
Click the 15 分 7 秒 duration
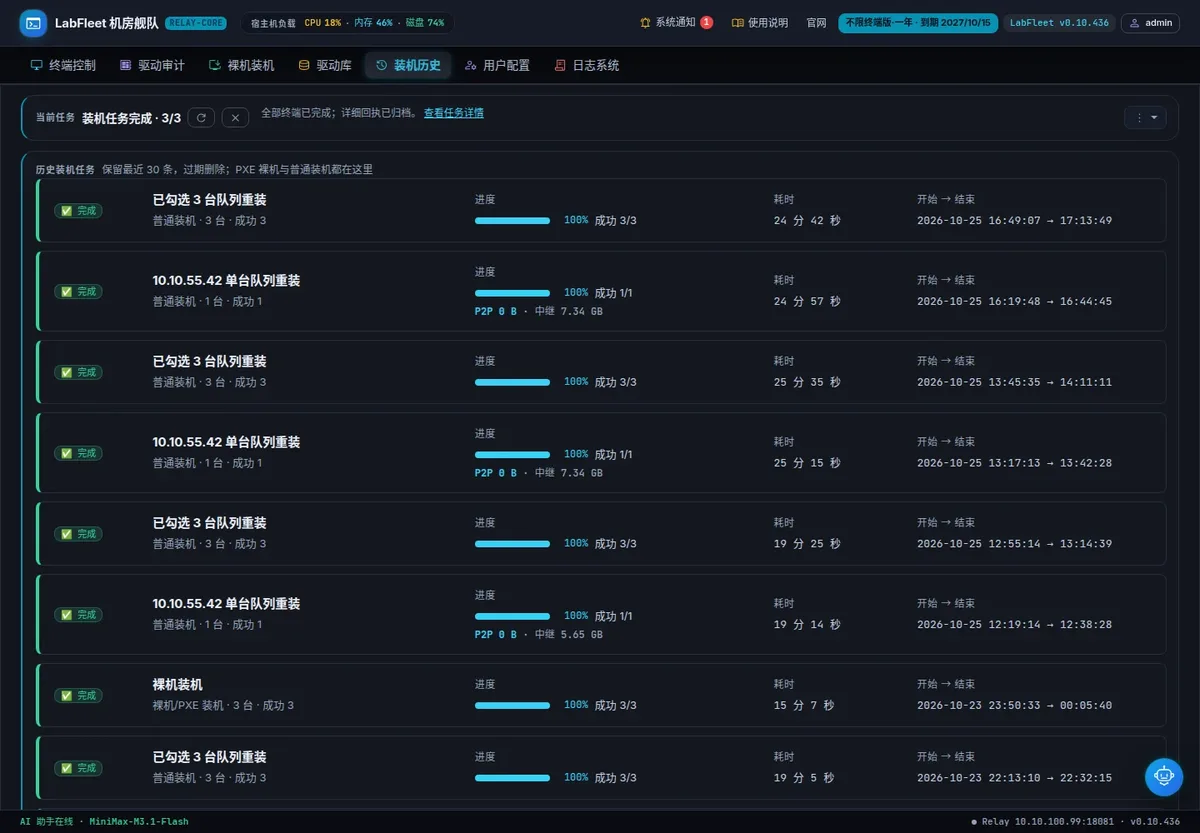(x=804, y=706)
